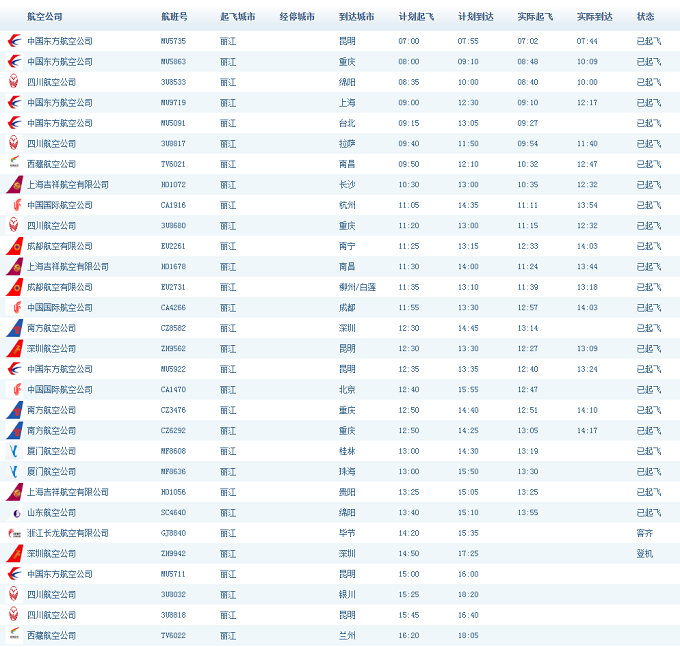Screen dimensions: 680x647
Task: Click the Shenzhen Airlines logo for ZH9942
Action: pos(14,554)
